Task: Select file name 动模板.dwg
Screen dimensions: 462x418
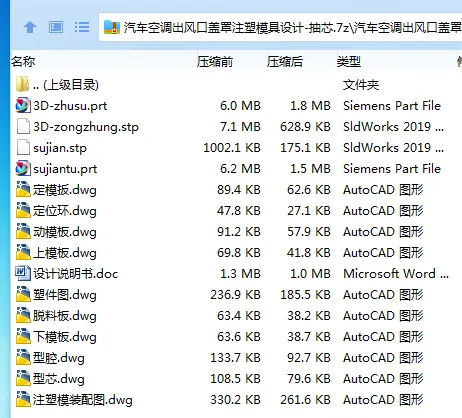Action: (x=65, y=232)
